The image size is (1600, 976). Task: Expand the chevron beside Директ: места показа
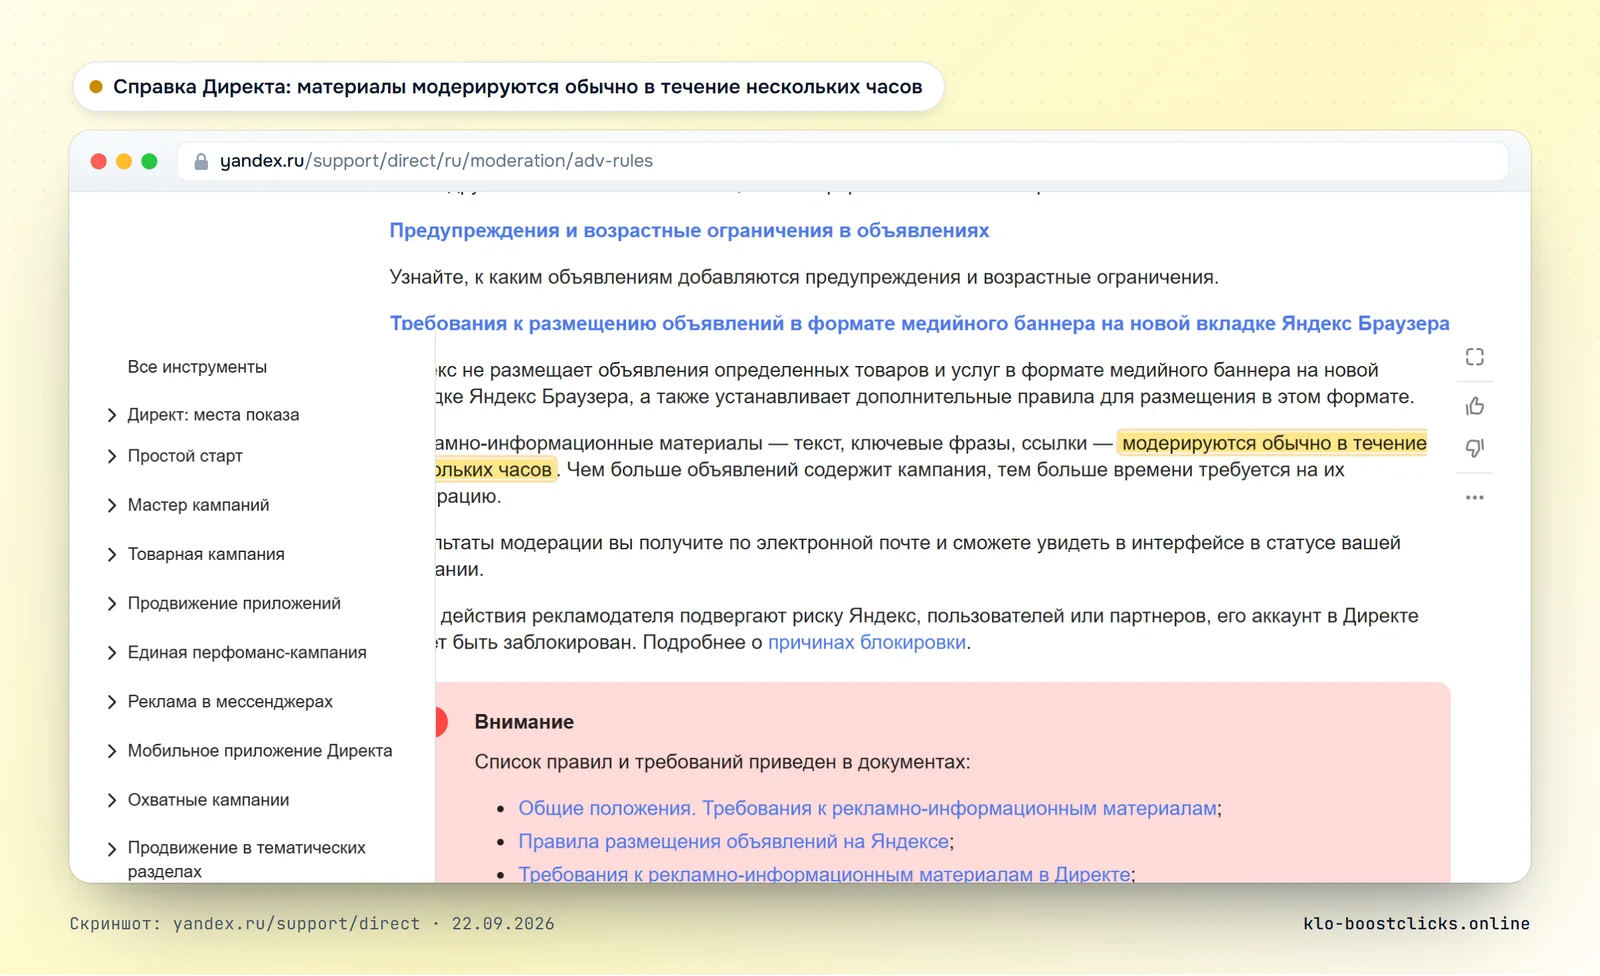pyautogui.click(x=111, y=415)
